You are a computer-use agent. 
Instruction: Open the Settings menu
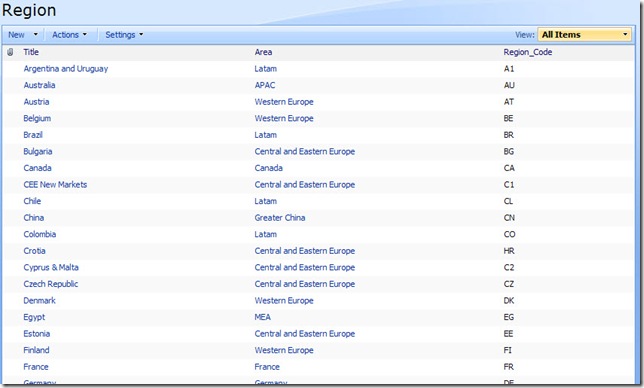click(124, 35)
